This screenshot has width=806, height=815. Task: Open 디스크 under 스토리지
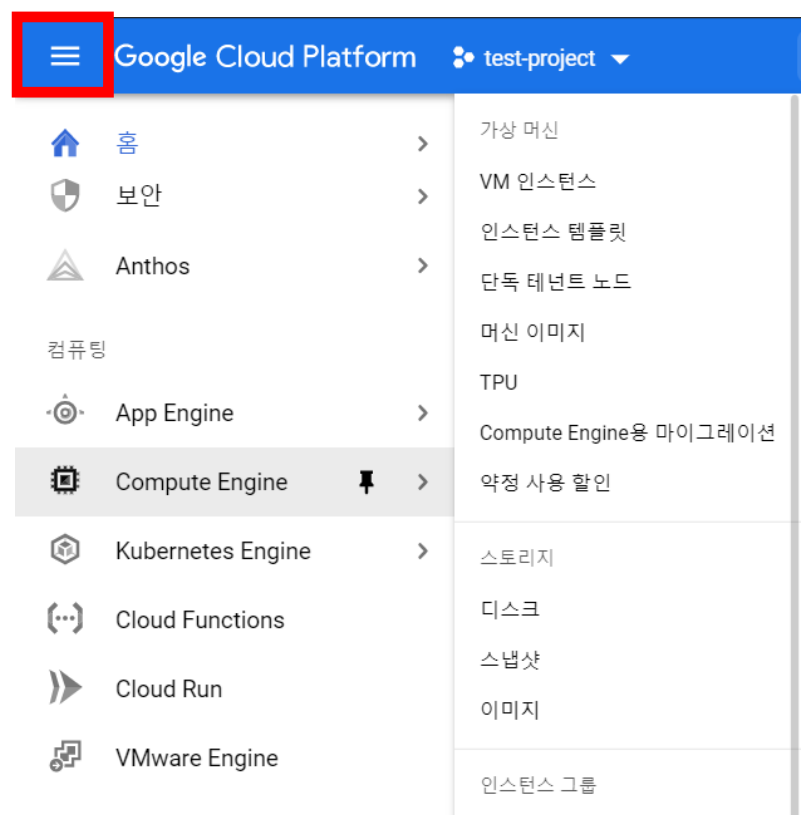coord(510,609)
